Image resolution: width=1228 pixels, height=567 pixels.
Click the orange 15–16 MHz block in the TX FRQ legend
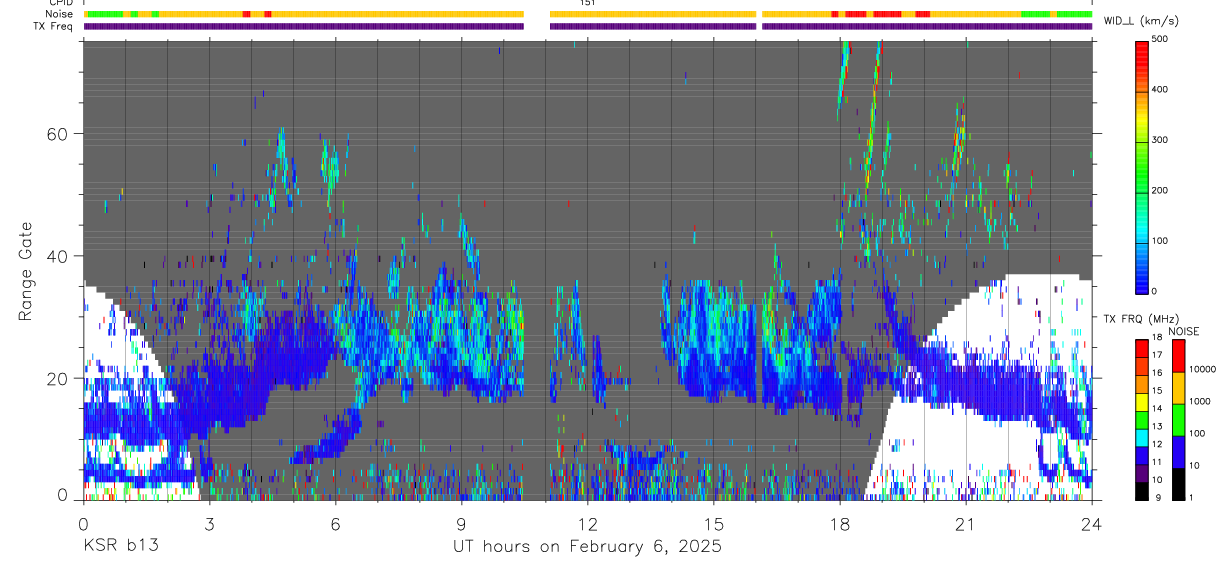tap(1141, 383)
